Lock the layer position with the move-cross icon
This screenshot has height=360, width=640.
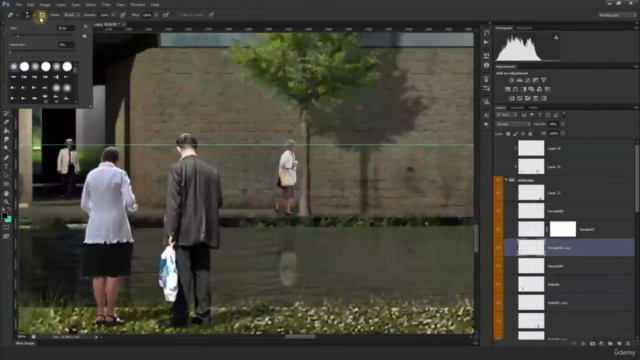pyautogui.click(x=523, y=134)
